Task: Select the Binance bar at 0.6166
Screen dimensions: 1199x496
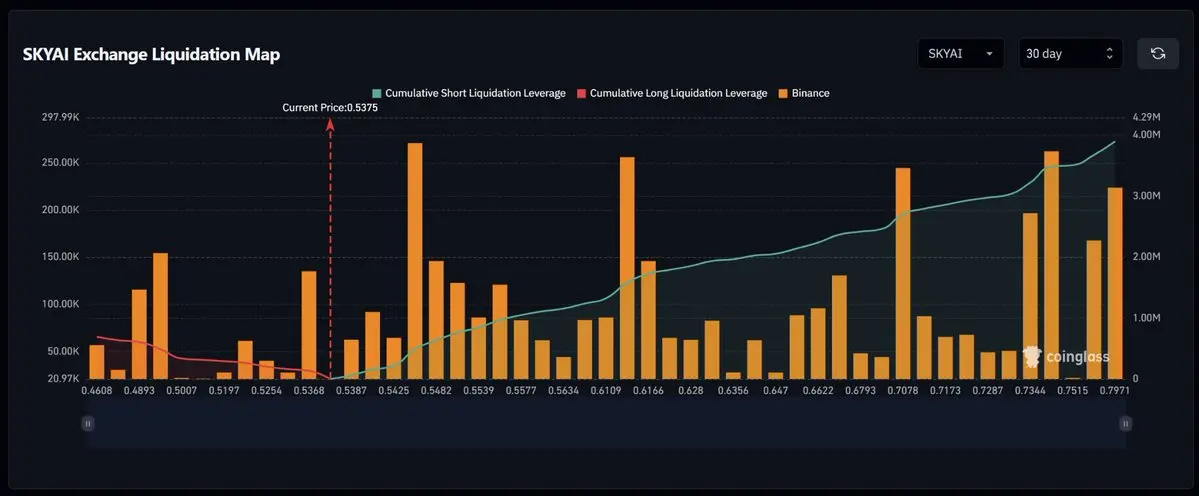Action: (x=648, y=319)
